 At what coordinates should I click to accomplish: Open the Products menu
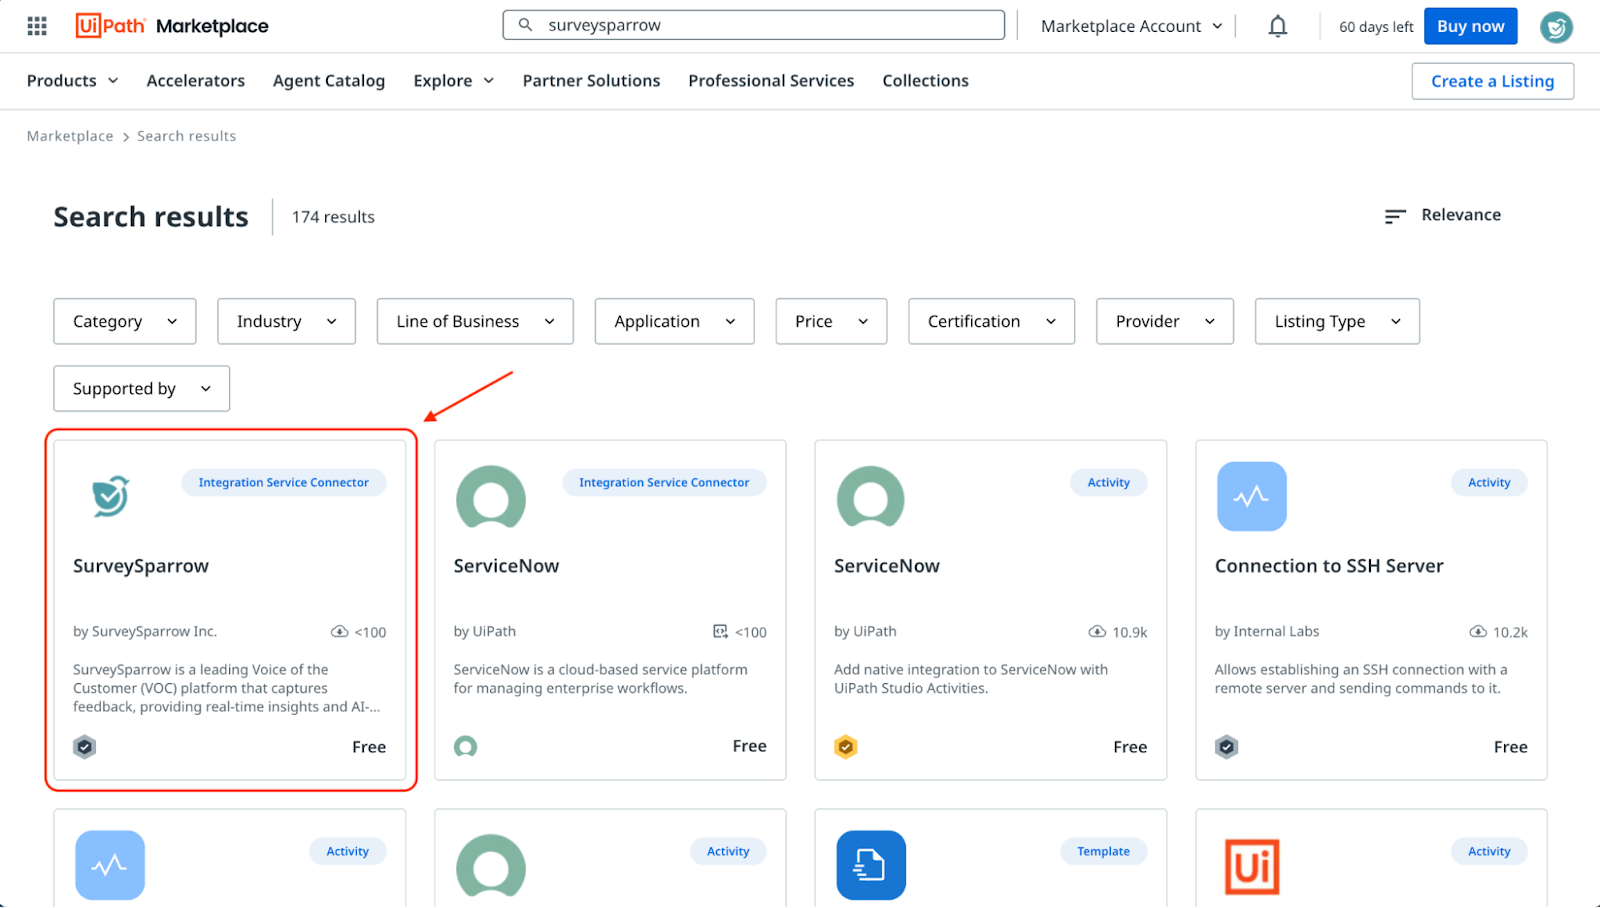tap(72, 81)
